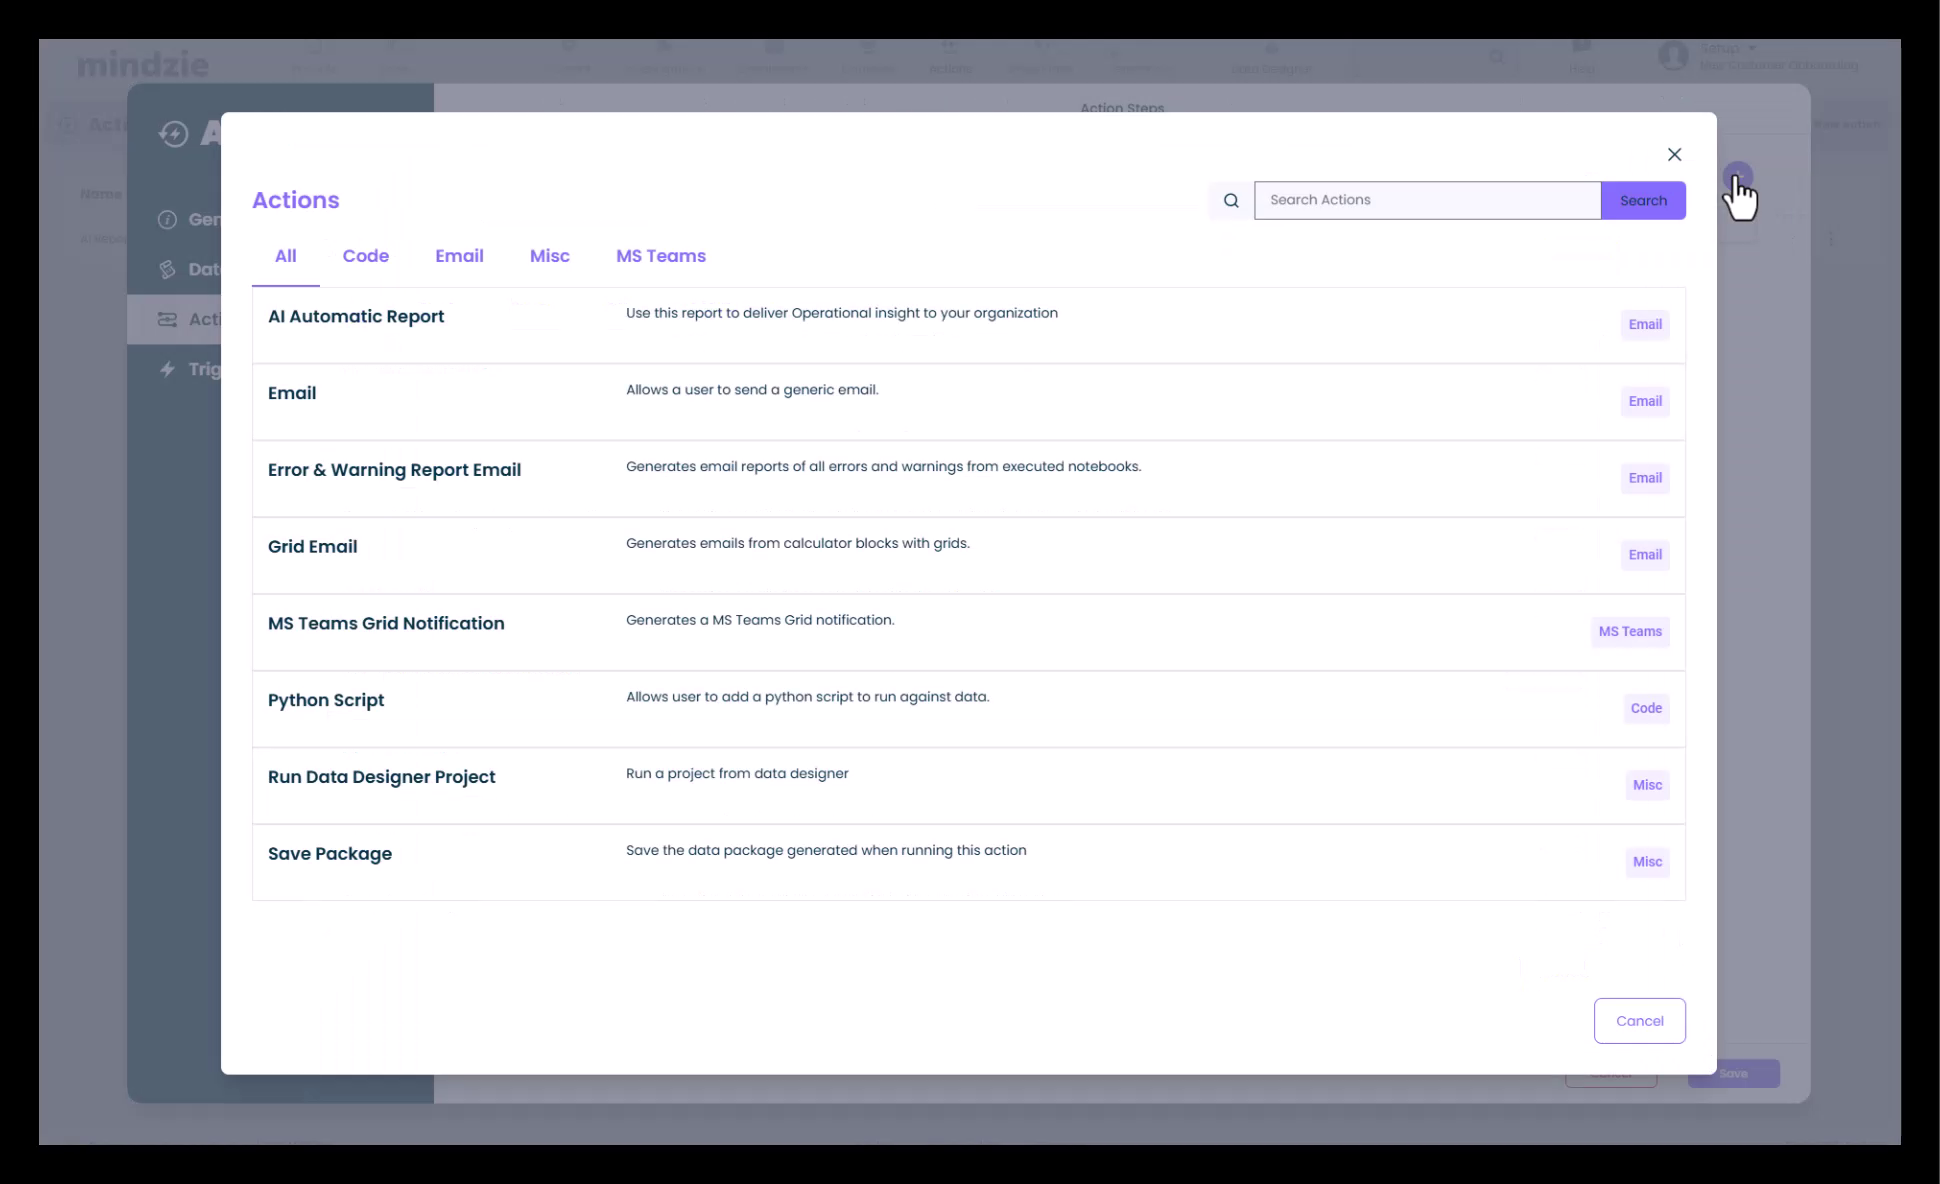Select the MS Teams tab
Viewport: 1940px width, 1184px height.
(661, 256)
